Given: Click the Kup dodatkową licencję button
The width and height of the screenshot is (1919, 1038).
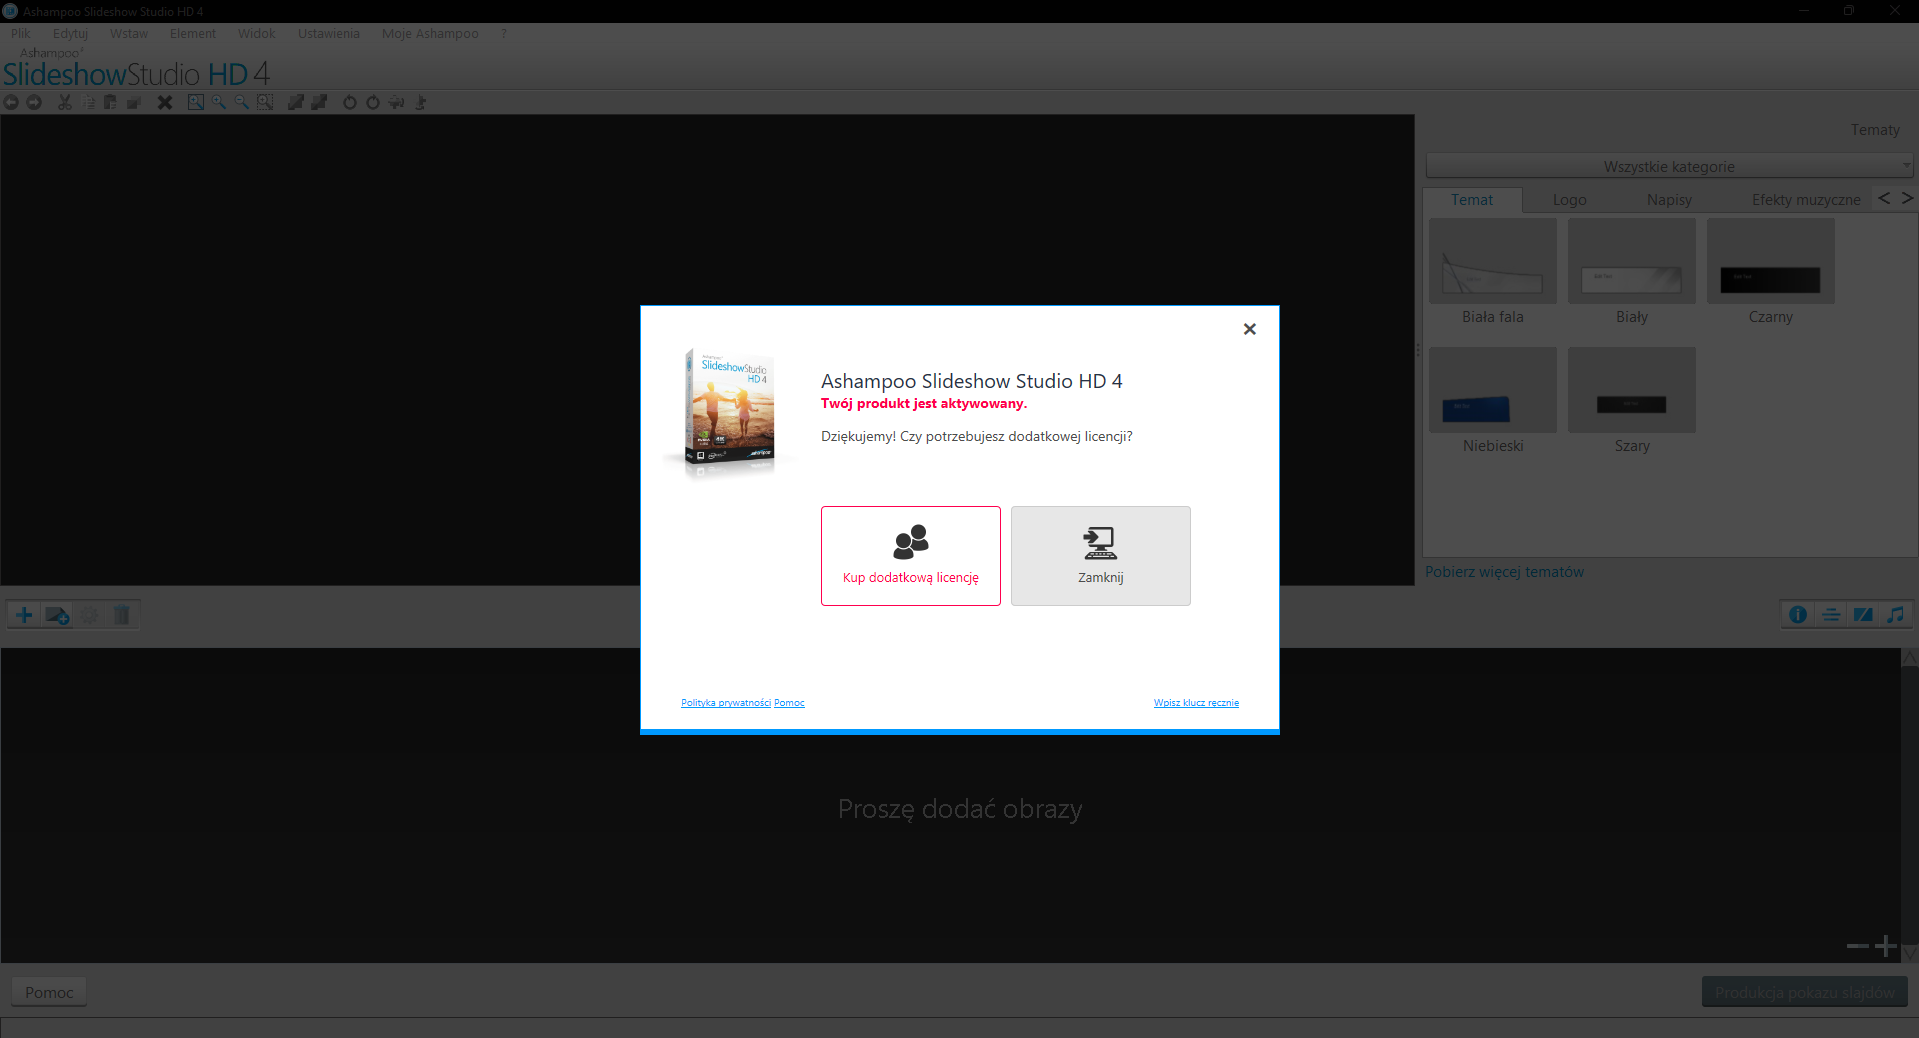Looking at the screenshot, I should (x=911, y=556).
